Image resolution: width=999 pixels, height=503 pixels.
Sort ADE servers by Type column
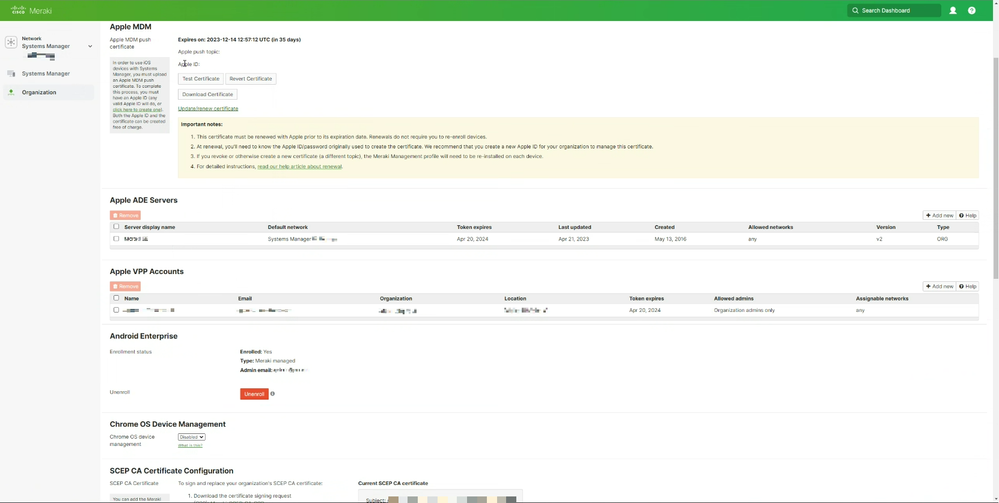pos(943,227)
